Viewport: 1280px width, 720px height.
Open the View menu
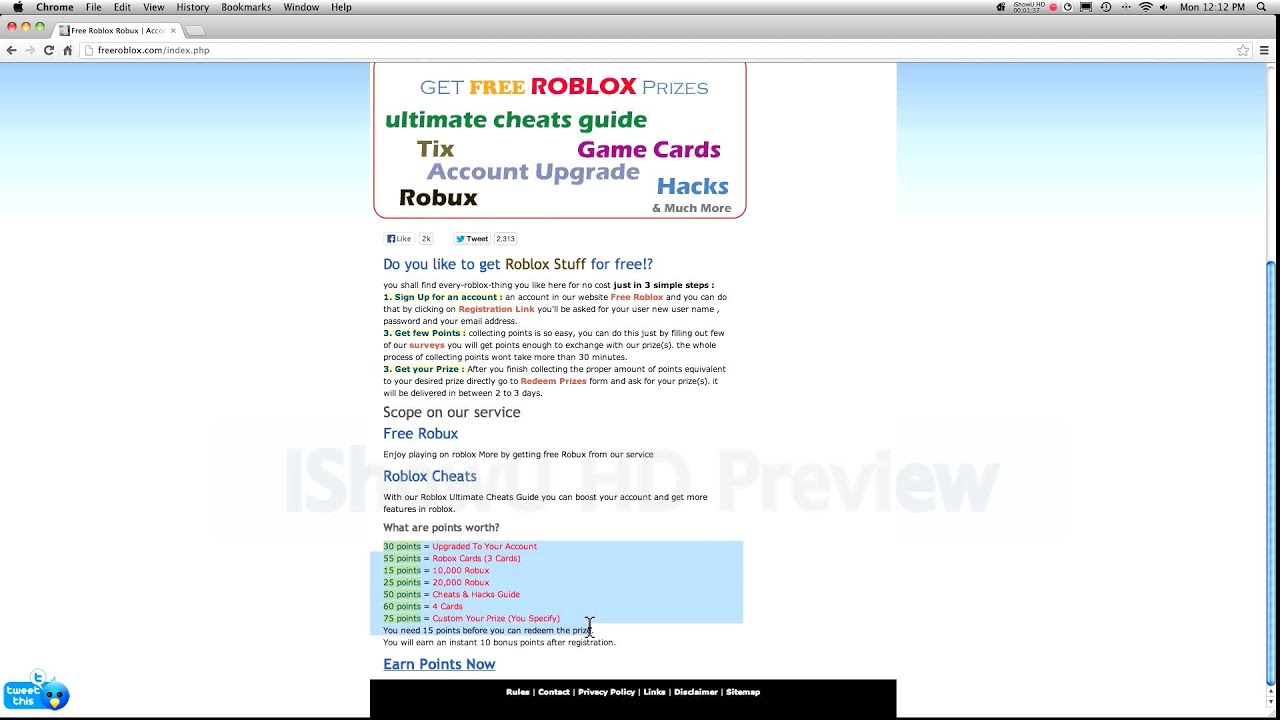(x=153, y=7)
